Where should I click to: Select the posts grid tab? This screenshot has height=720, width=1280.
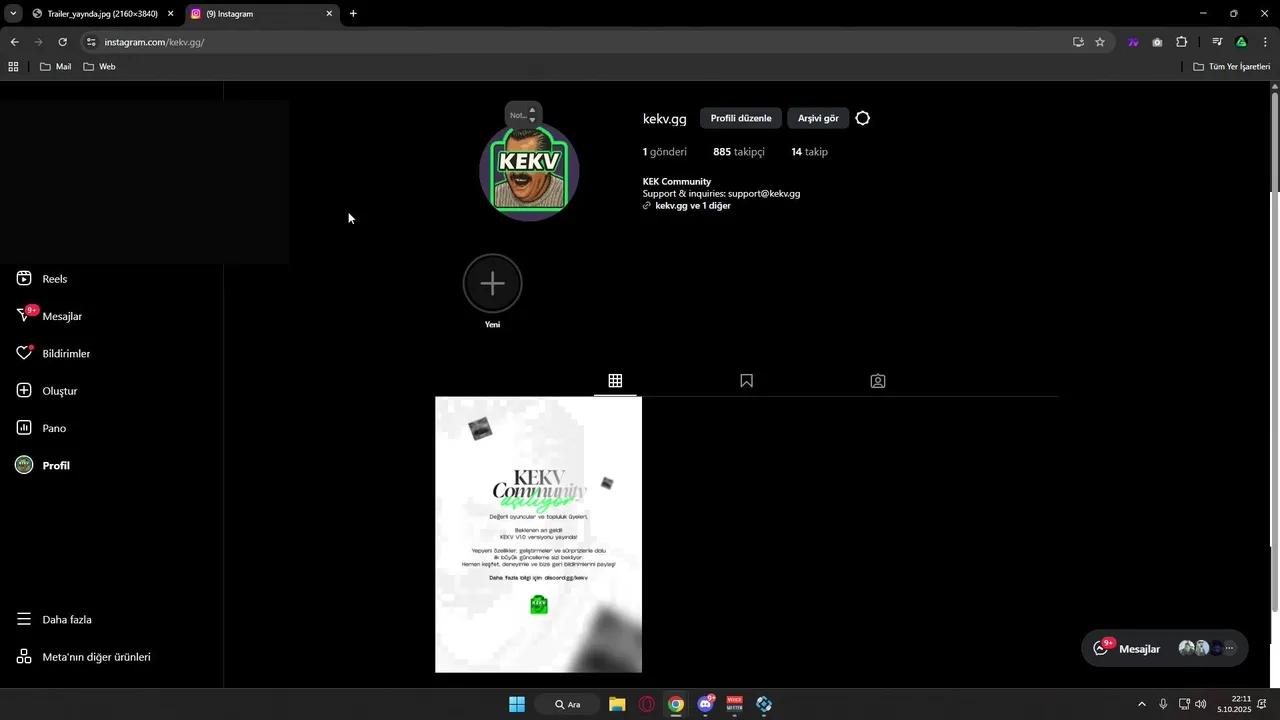tap(615, 381)
